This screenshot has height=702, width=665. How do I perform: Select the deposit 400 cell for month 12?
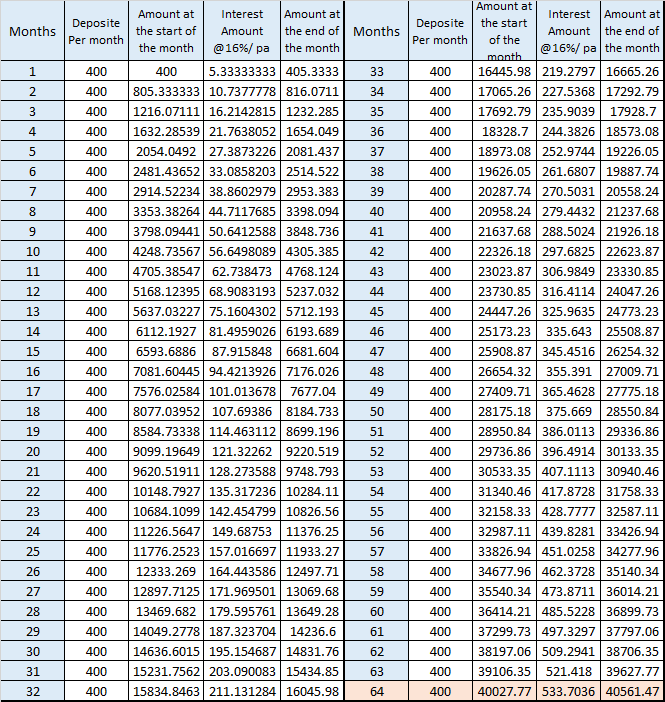pyautogui.click(x=96, y=291)
